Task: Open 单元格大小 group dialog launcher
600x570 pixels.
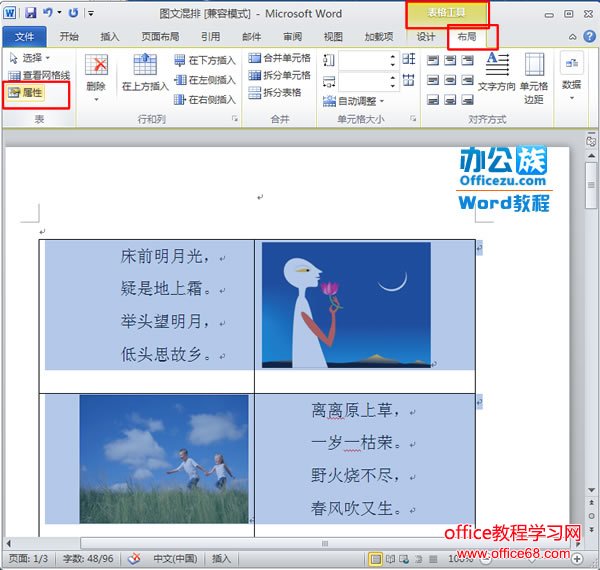Action: (x=413, y=118)
